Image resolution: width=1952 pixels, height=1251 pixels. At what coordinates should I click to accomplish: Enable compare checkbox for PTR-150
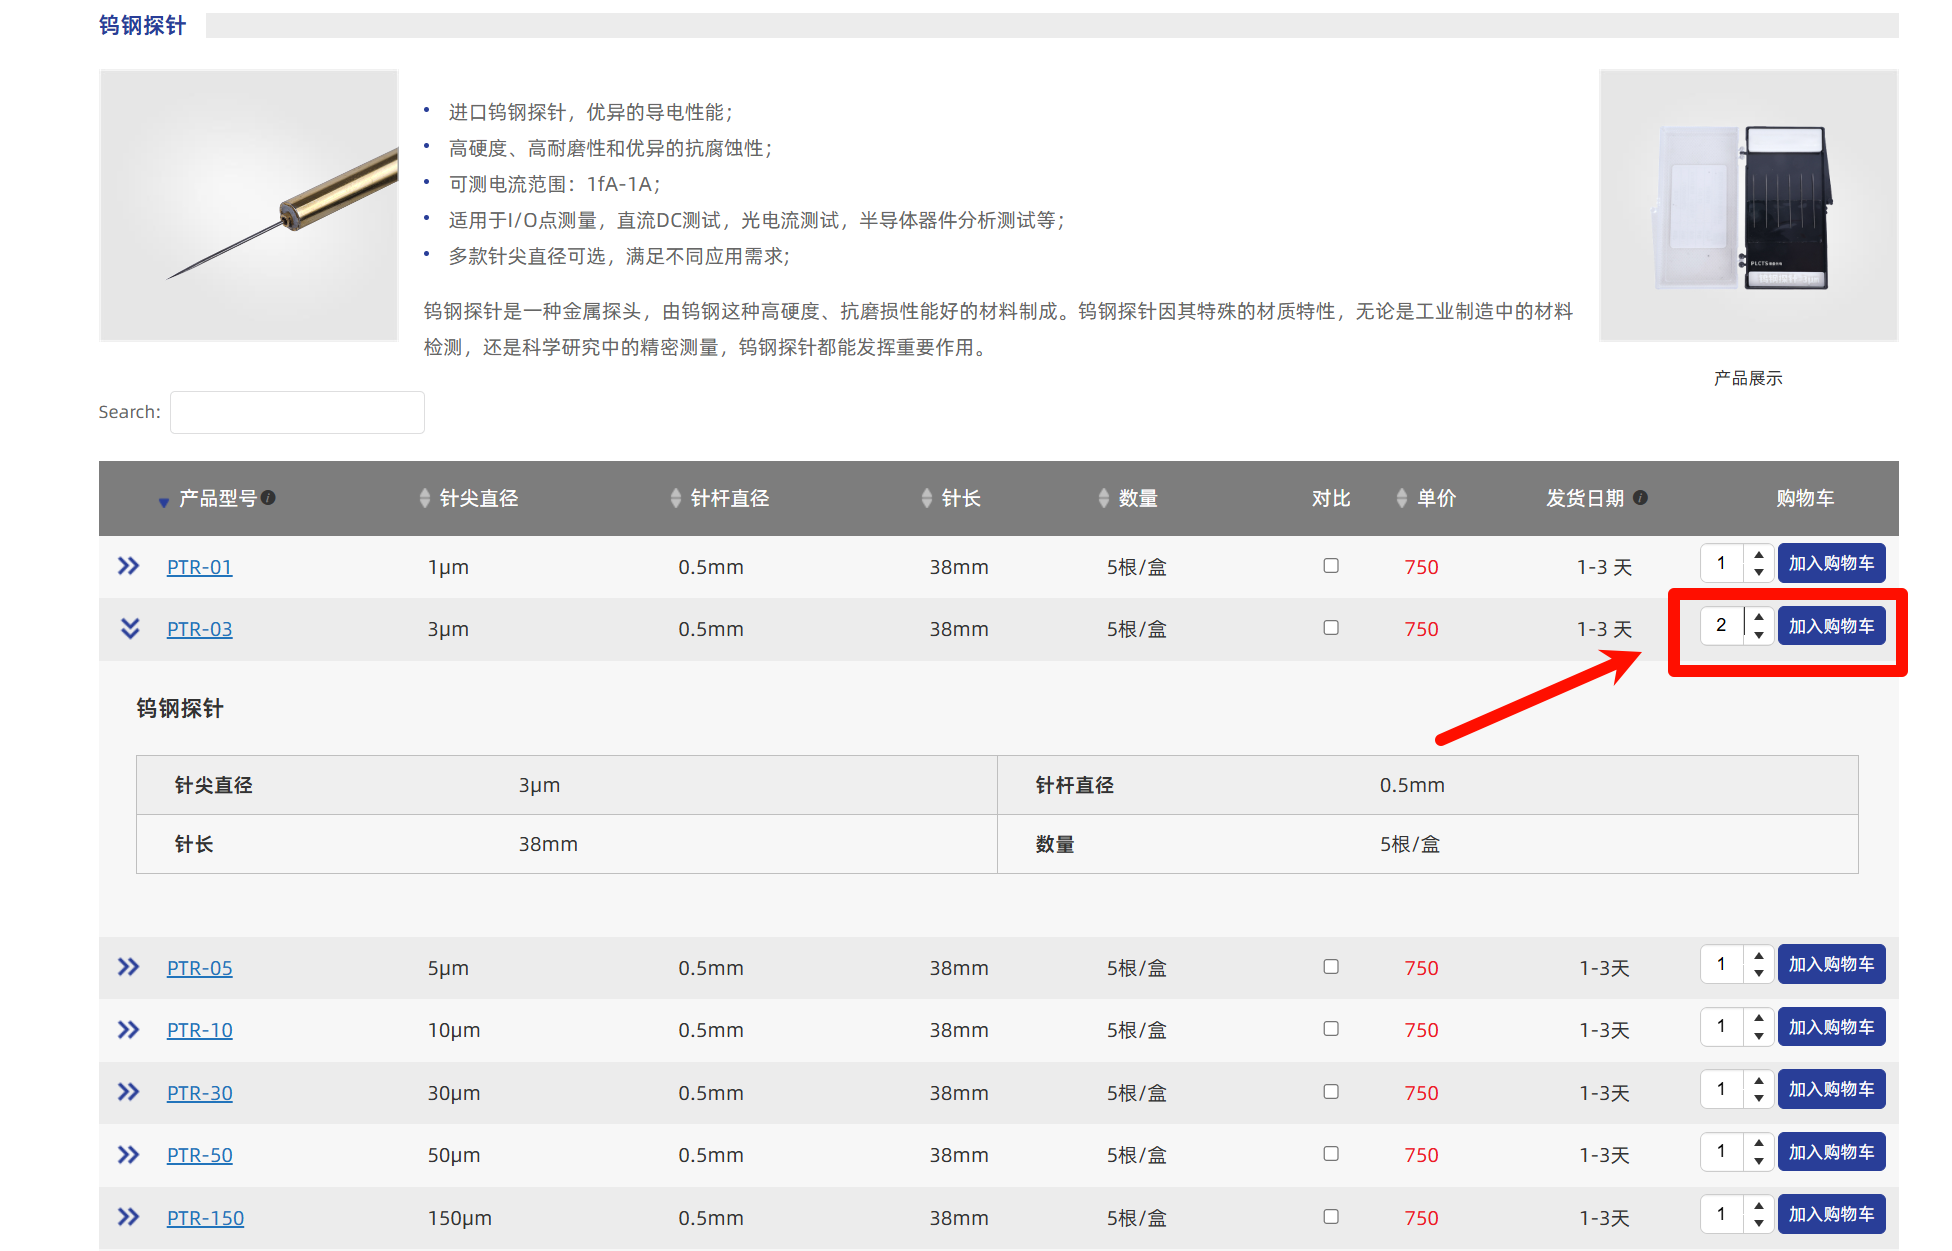1331,1217
